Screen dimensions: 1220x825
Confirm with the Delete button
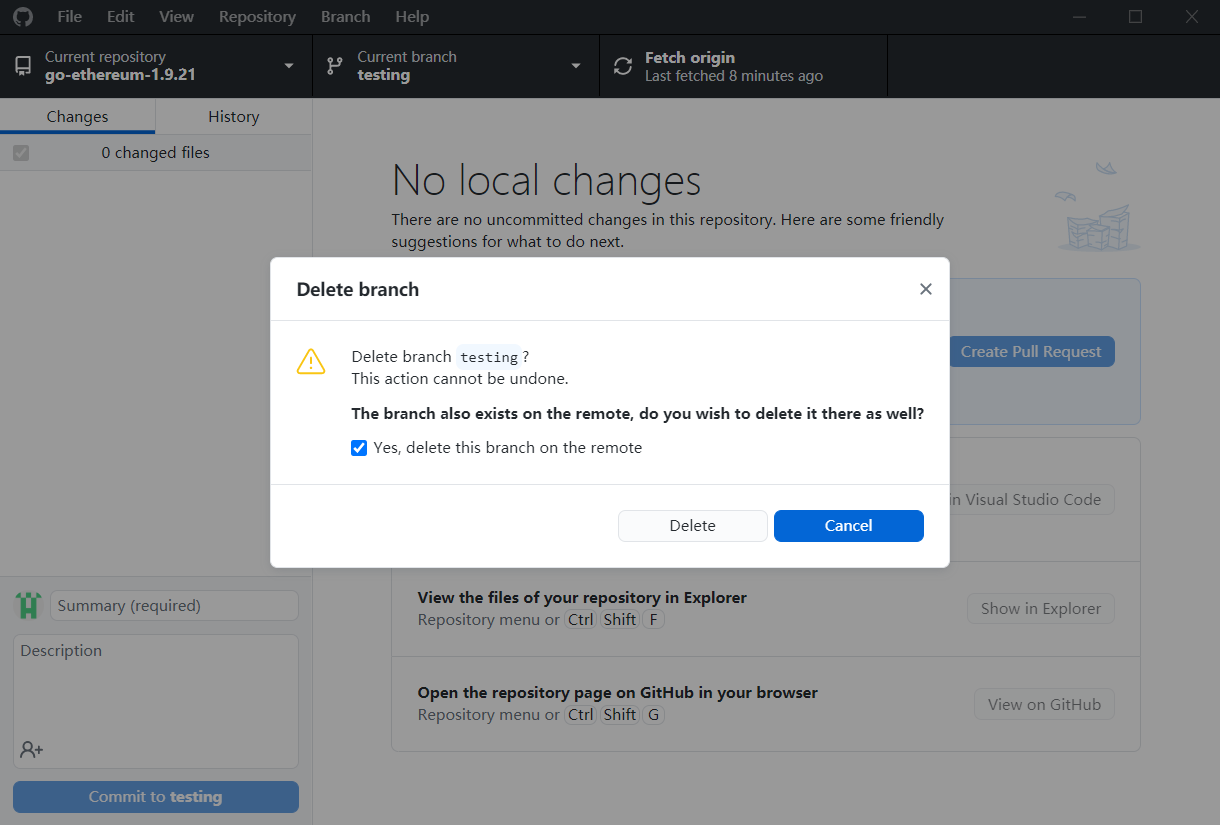coord(693,526)
